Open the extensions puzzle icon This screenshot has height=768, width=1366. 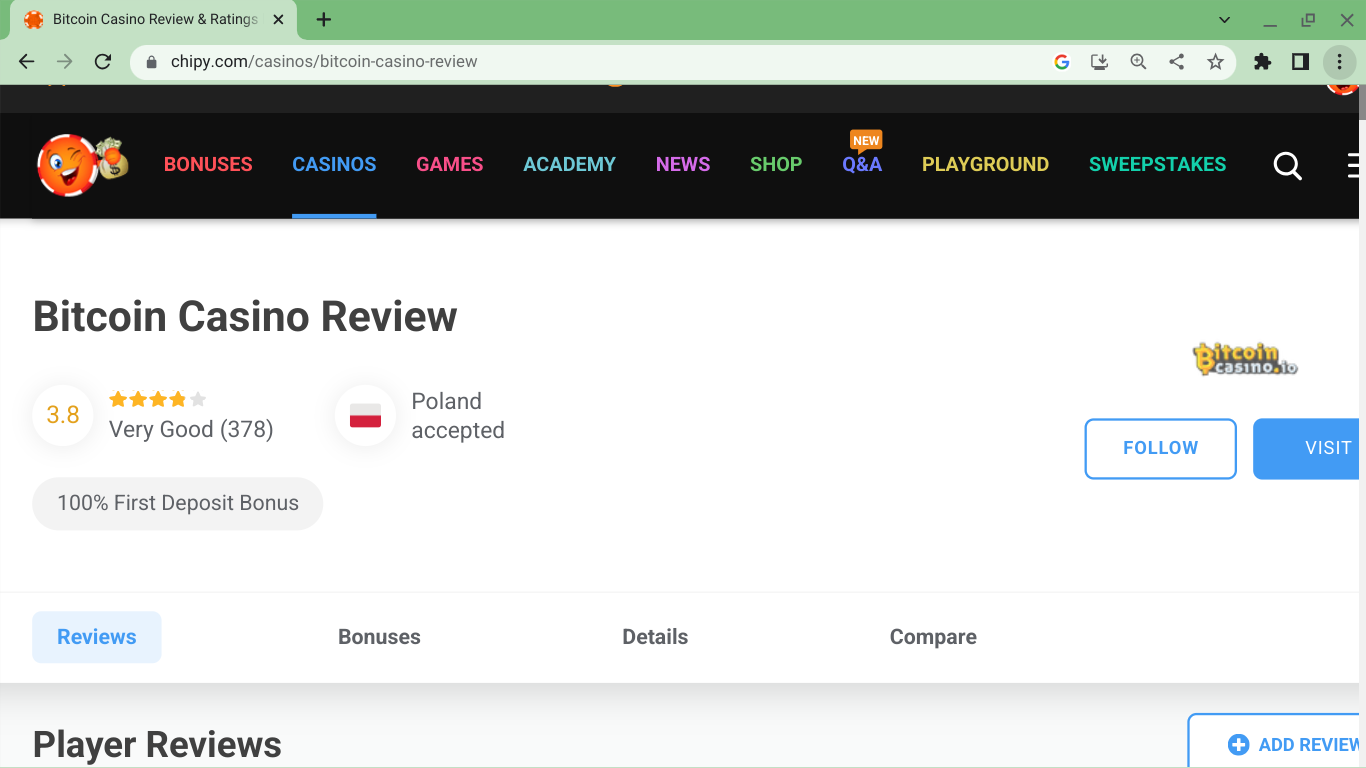(x=1262, y=62)
